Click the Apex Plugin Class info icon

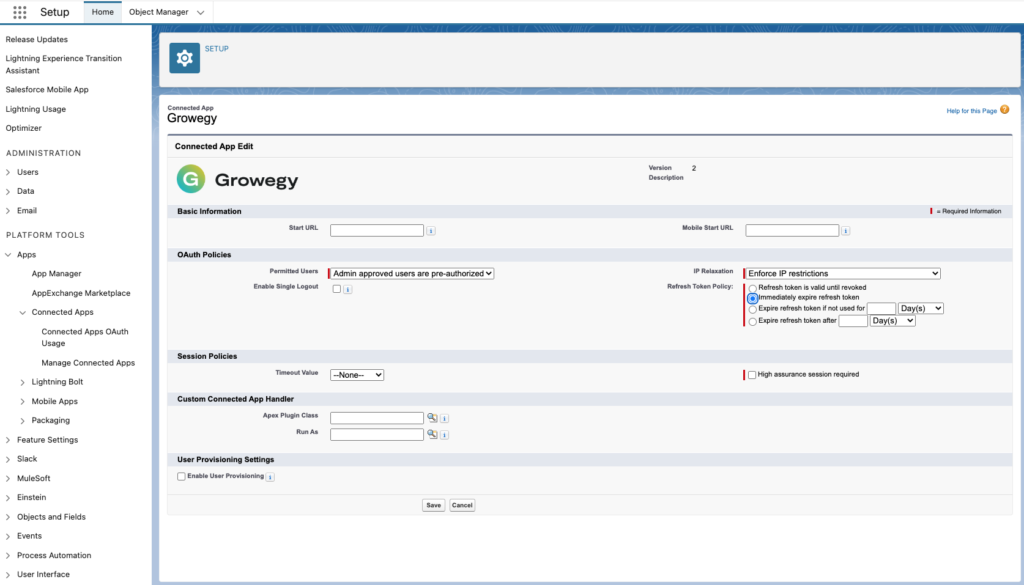point(445,419)
